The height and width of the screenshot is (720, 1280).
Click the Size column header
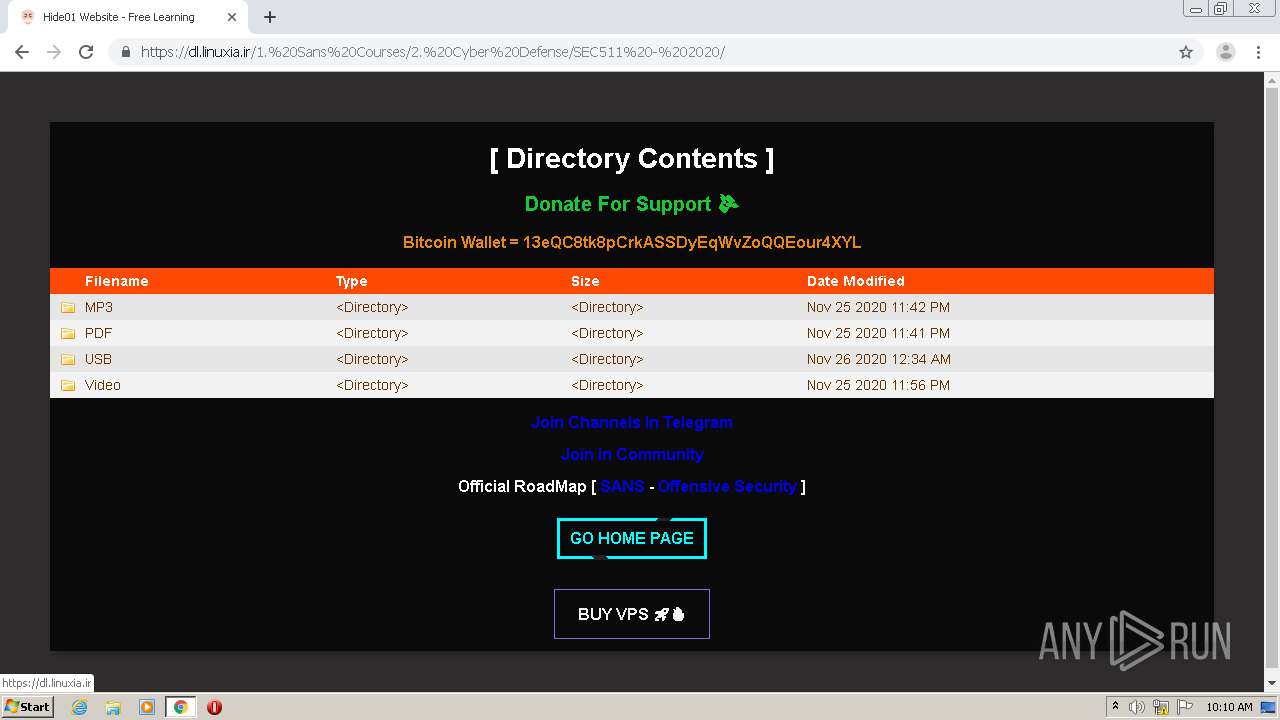tap(585, 281)
